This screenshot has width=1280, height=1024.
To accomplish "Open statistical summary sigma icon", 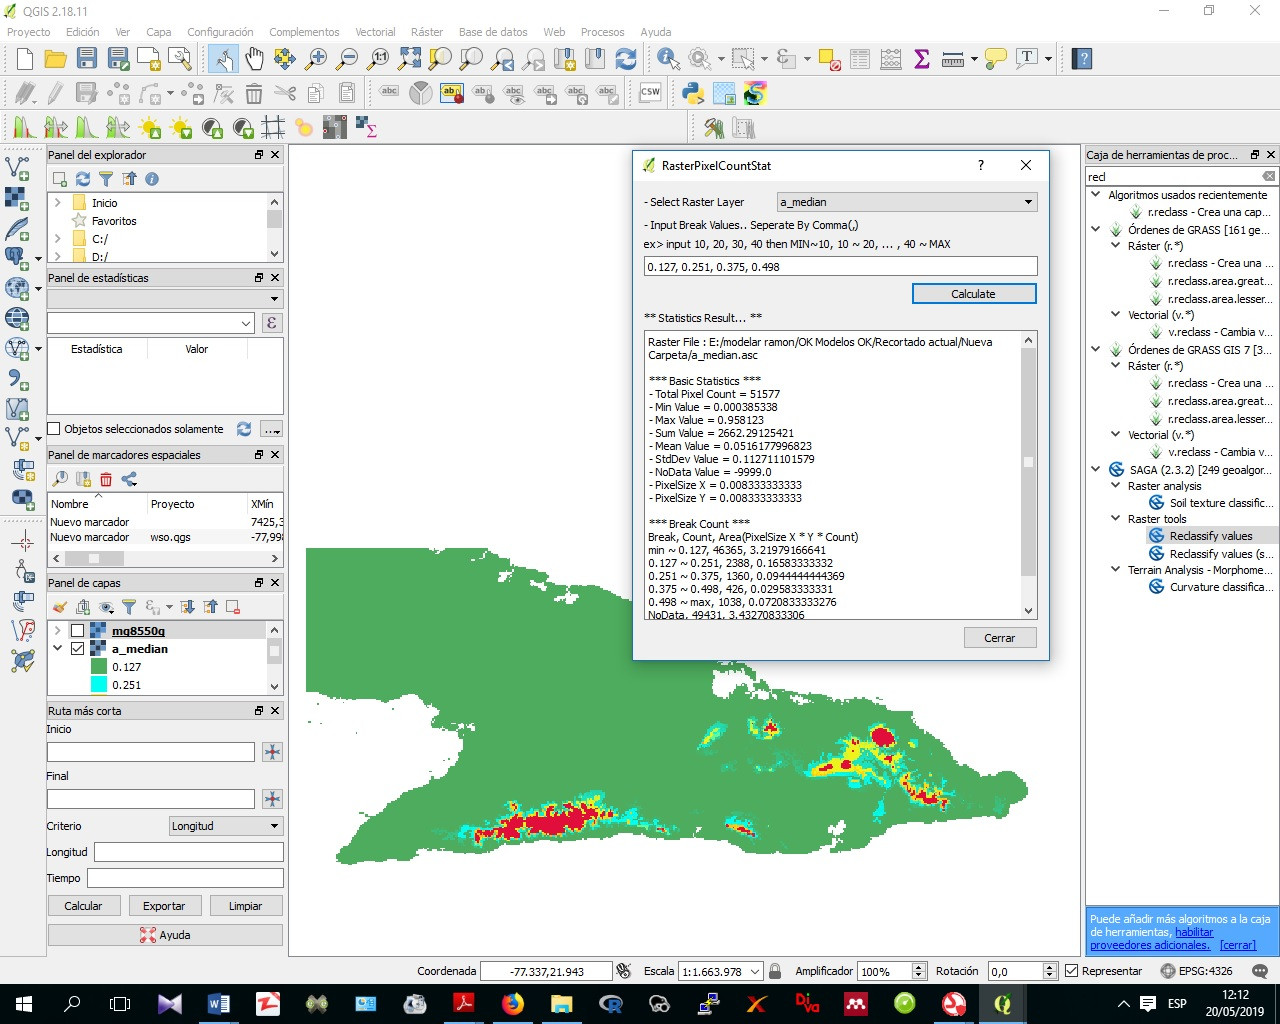I will (922, 59).
